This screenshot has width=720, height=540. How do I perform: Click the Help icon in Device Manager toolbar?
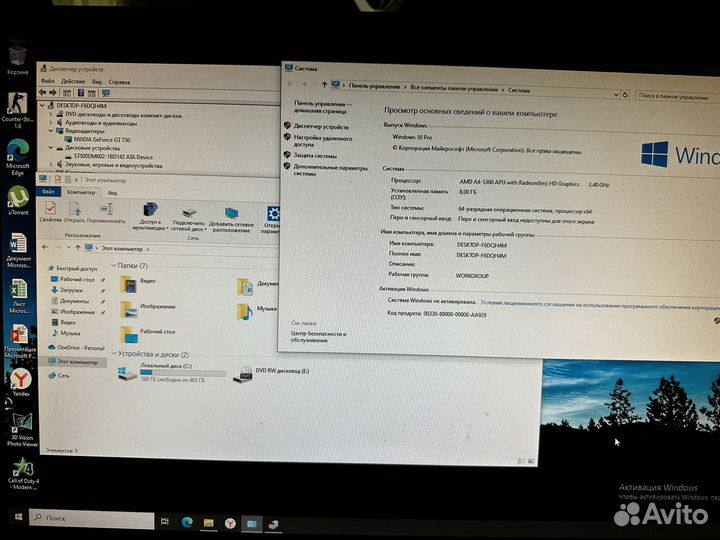81,93
